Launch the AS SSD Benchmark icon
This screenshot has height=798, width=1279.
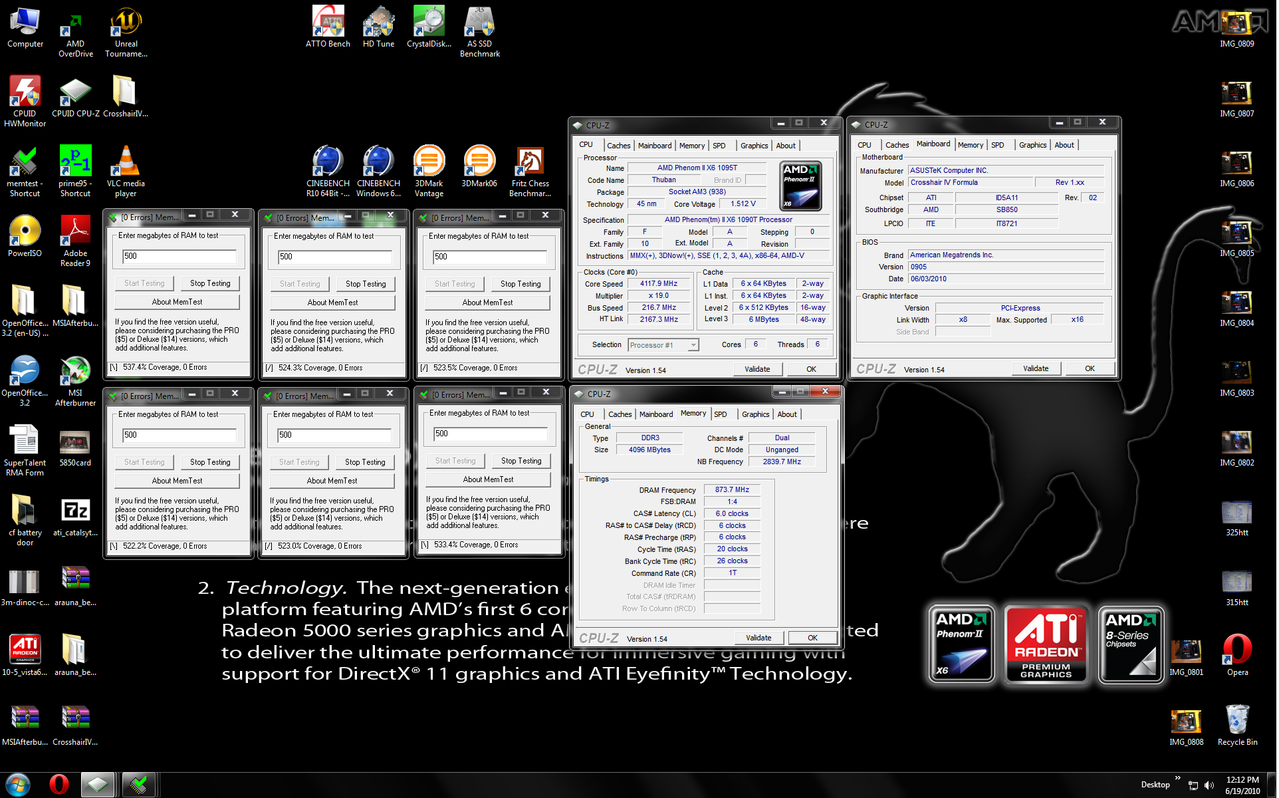[479, 32]
